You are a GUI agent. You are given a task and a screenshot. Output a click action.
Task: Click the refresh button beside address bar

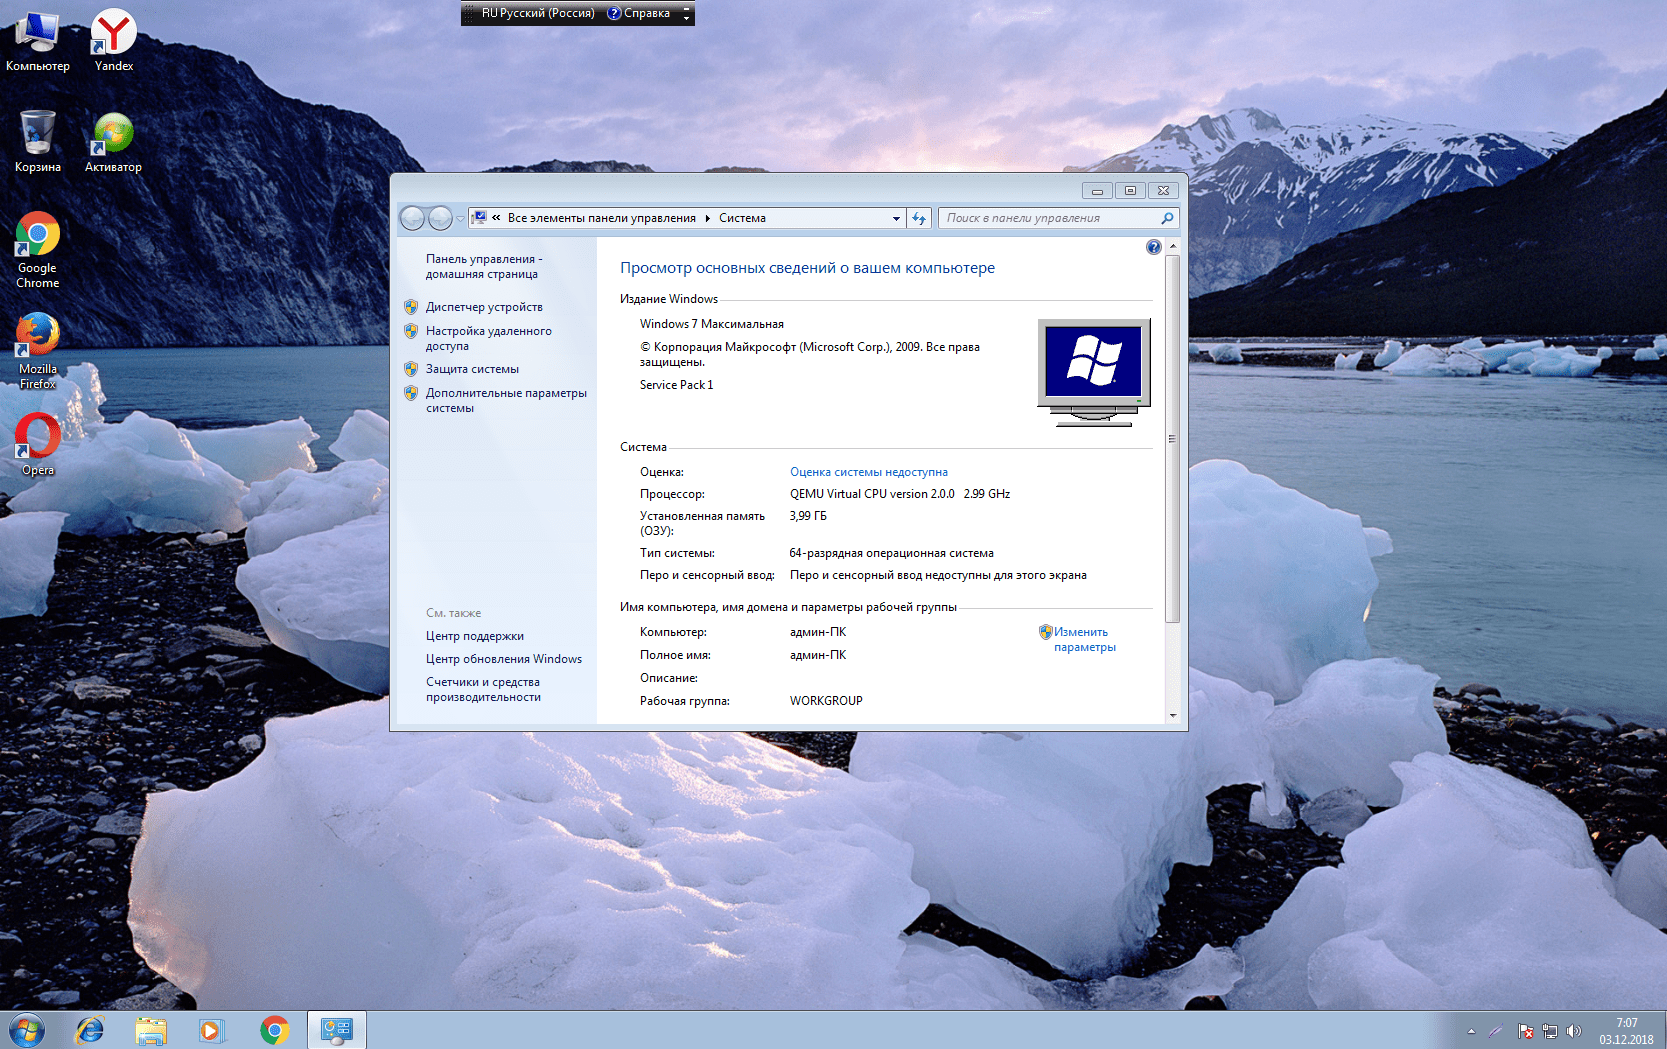pyautogui.click(x=919, y=218)
